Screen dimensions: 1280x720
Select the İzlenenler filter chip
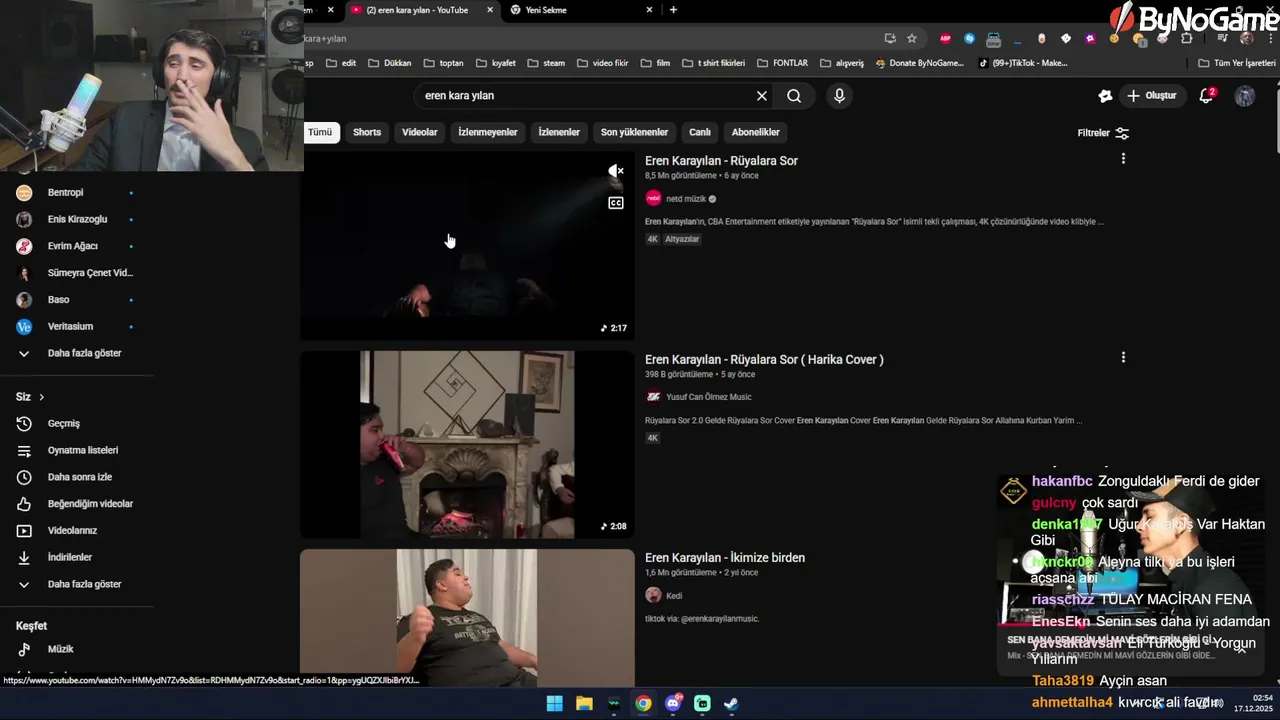point(559,132)
